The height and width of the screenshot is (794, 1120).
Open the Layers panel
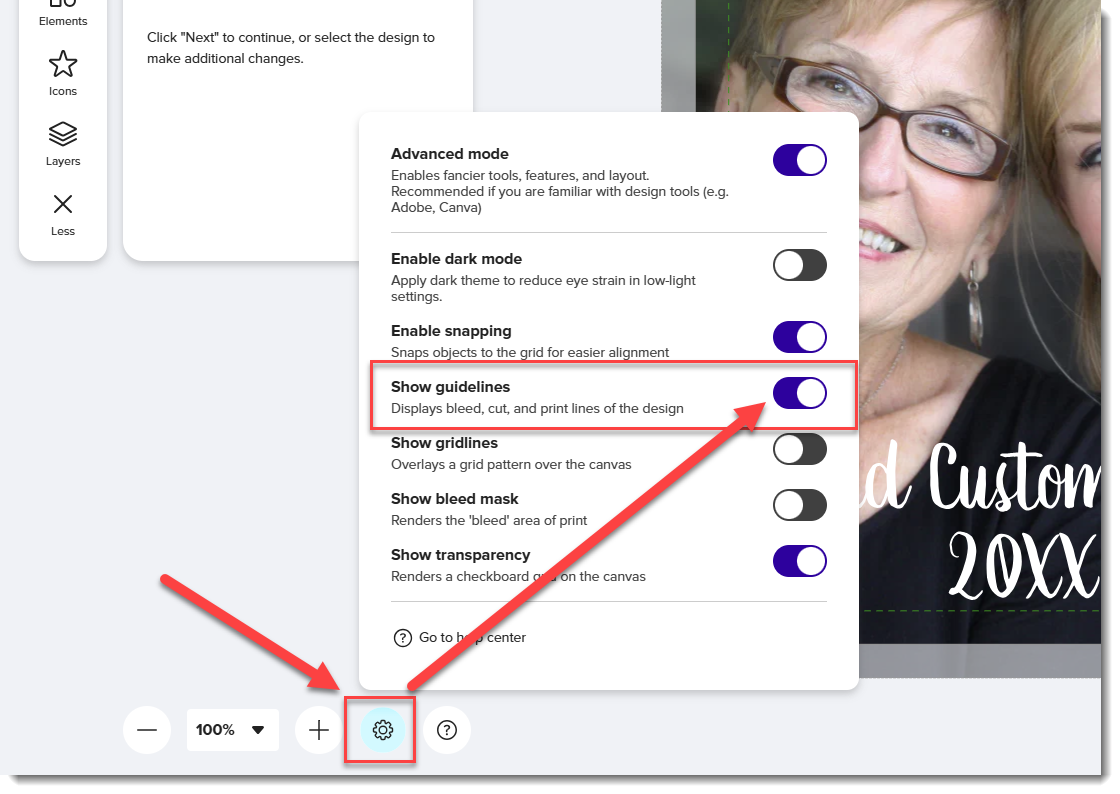pyautogui.click(x=63, y=144)
